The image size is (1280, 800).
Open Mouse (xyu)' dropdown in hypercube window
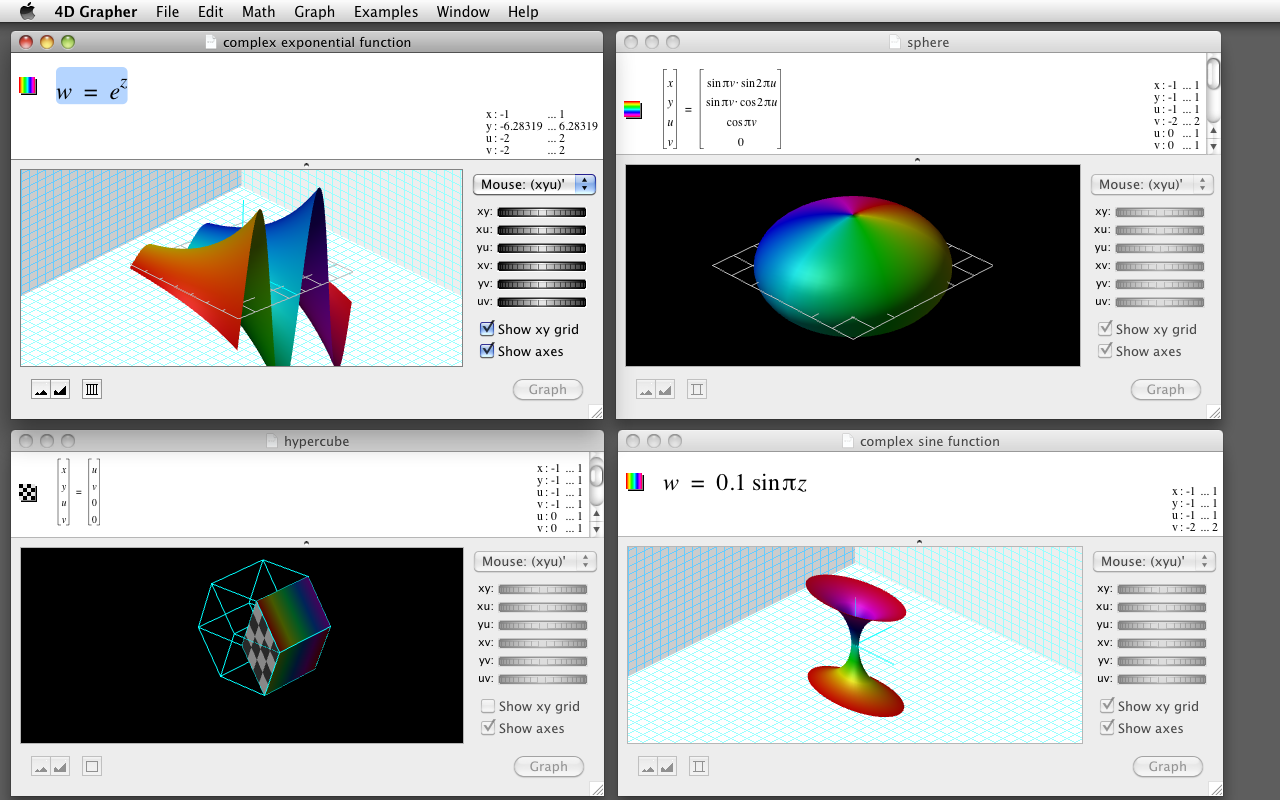click(535, 561)
